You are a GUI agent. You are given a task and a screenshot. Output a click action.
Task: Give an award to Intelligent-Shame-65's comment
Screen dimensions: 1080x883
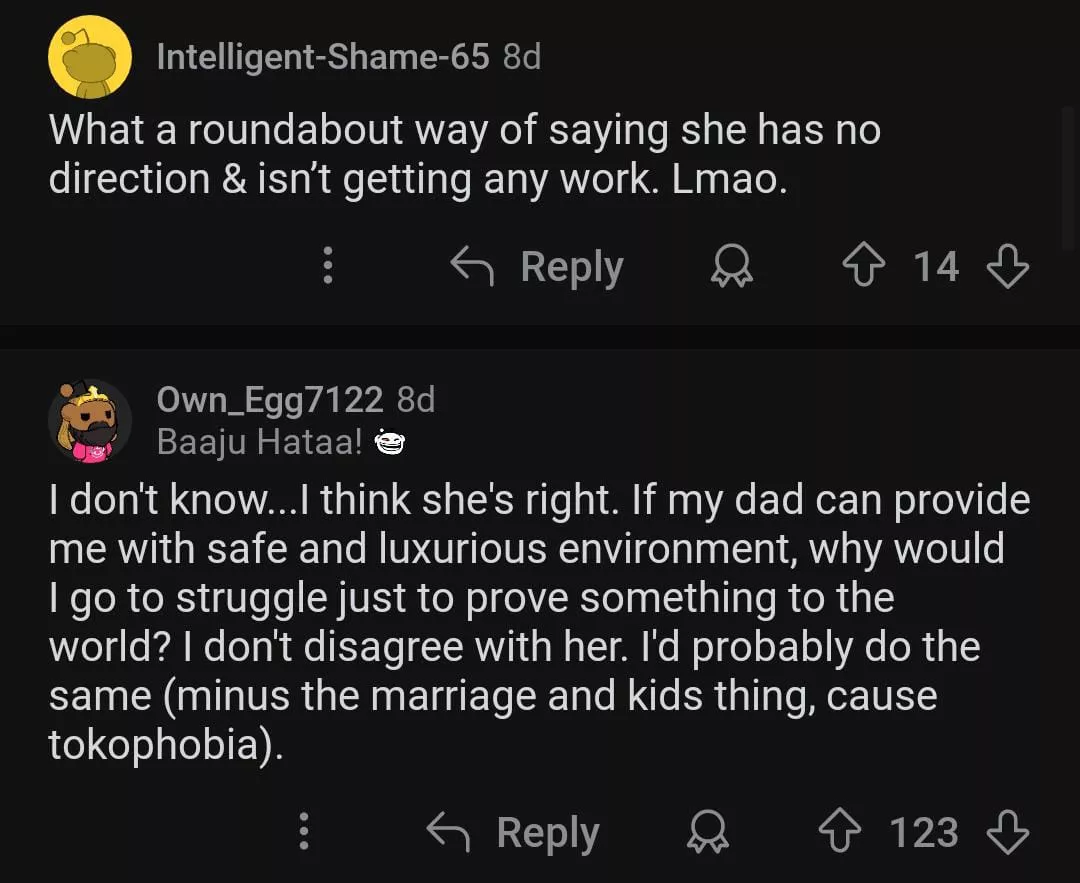pos(730,267)
